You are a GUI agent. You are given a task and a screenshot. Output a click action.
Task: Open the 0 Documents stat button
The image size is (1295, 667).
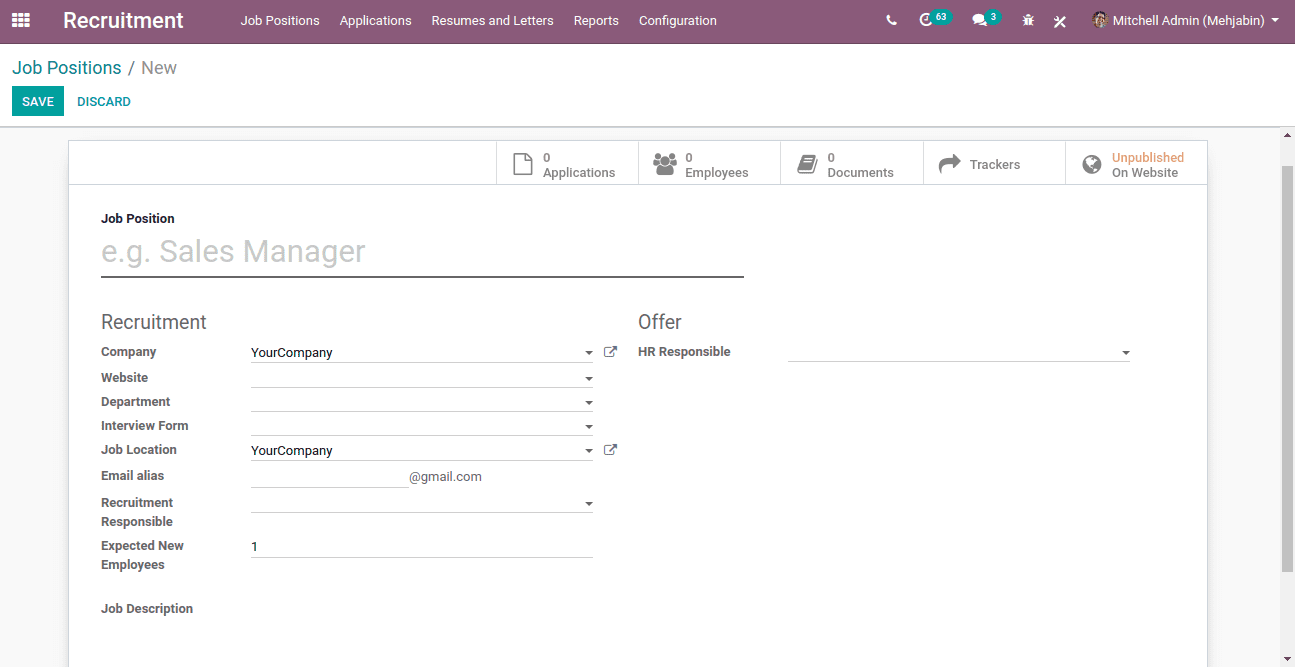click(852, 163)
